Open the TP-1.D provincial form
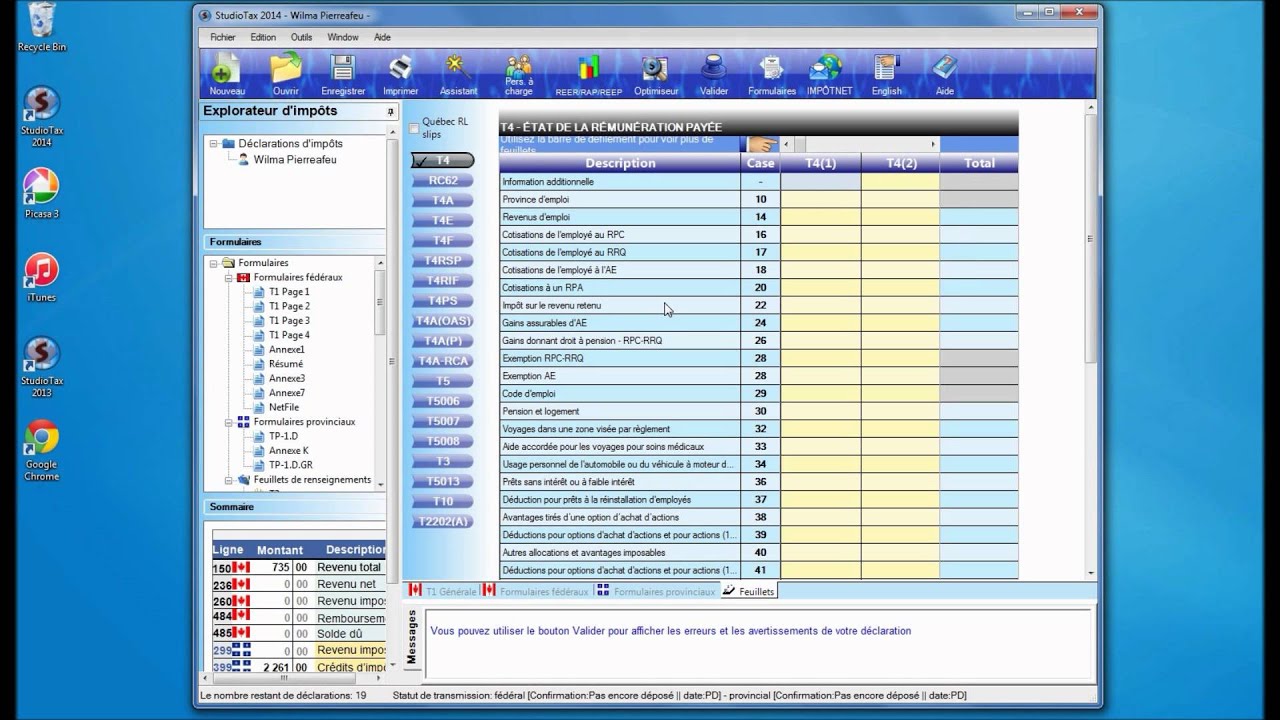This screenshot has width=1280, height=720. click(285, 436)
